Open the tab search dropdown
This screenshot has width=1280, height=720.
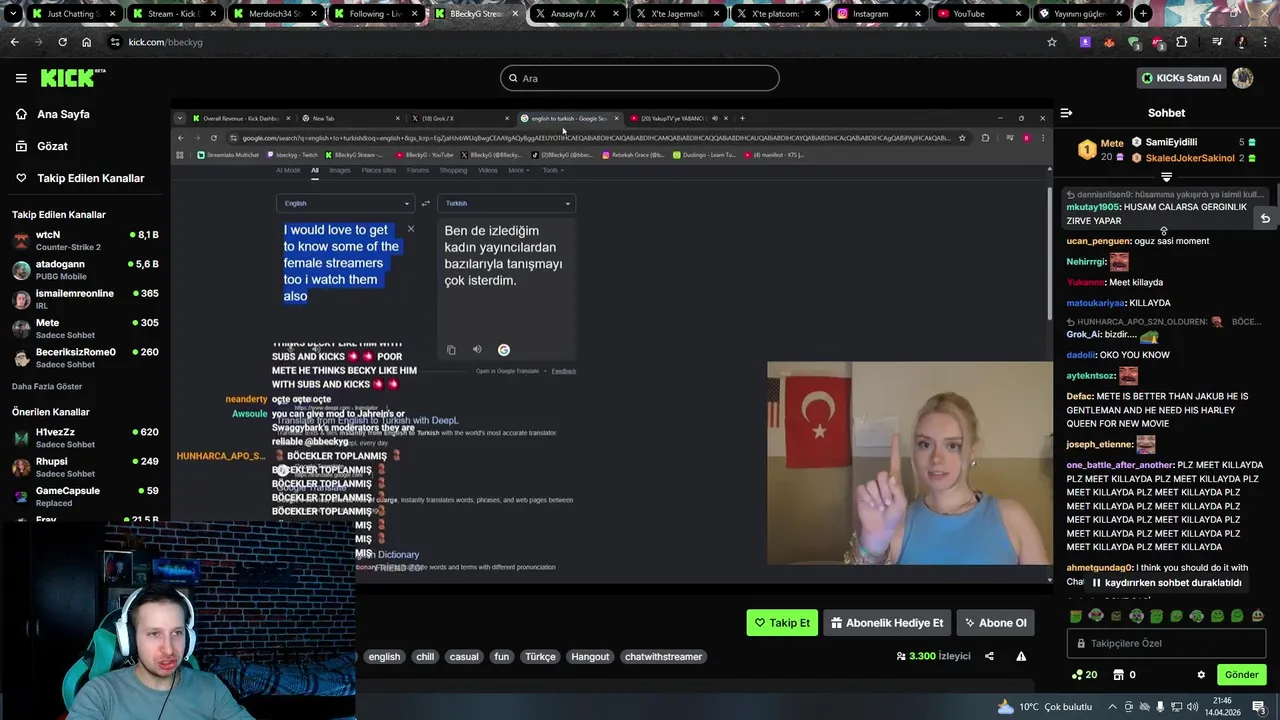pyautogui.click(x=11, y=14)
